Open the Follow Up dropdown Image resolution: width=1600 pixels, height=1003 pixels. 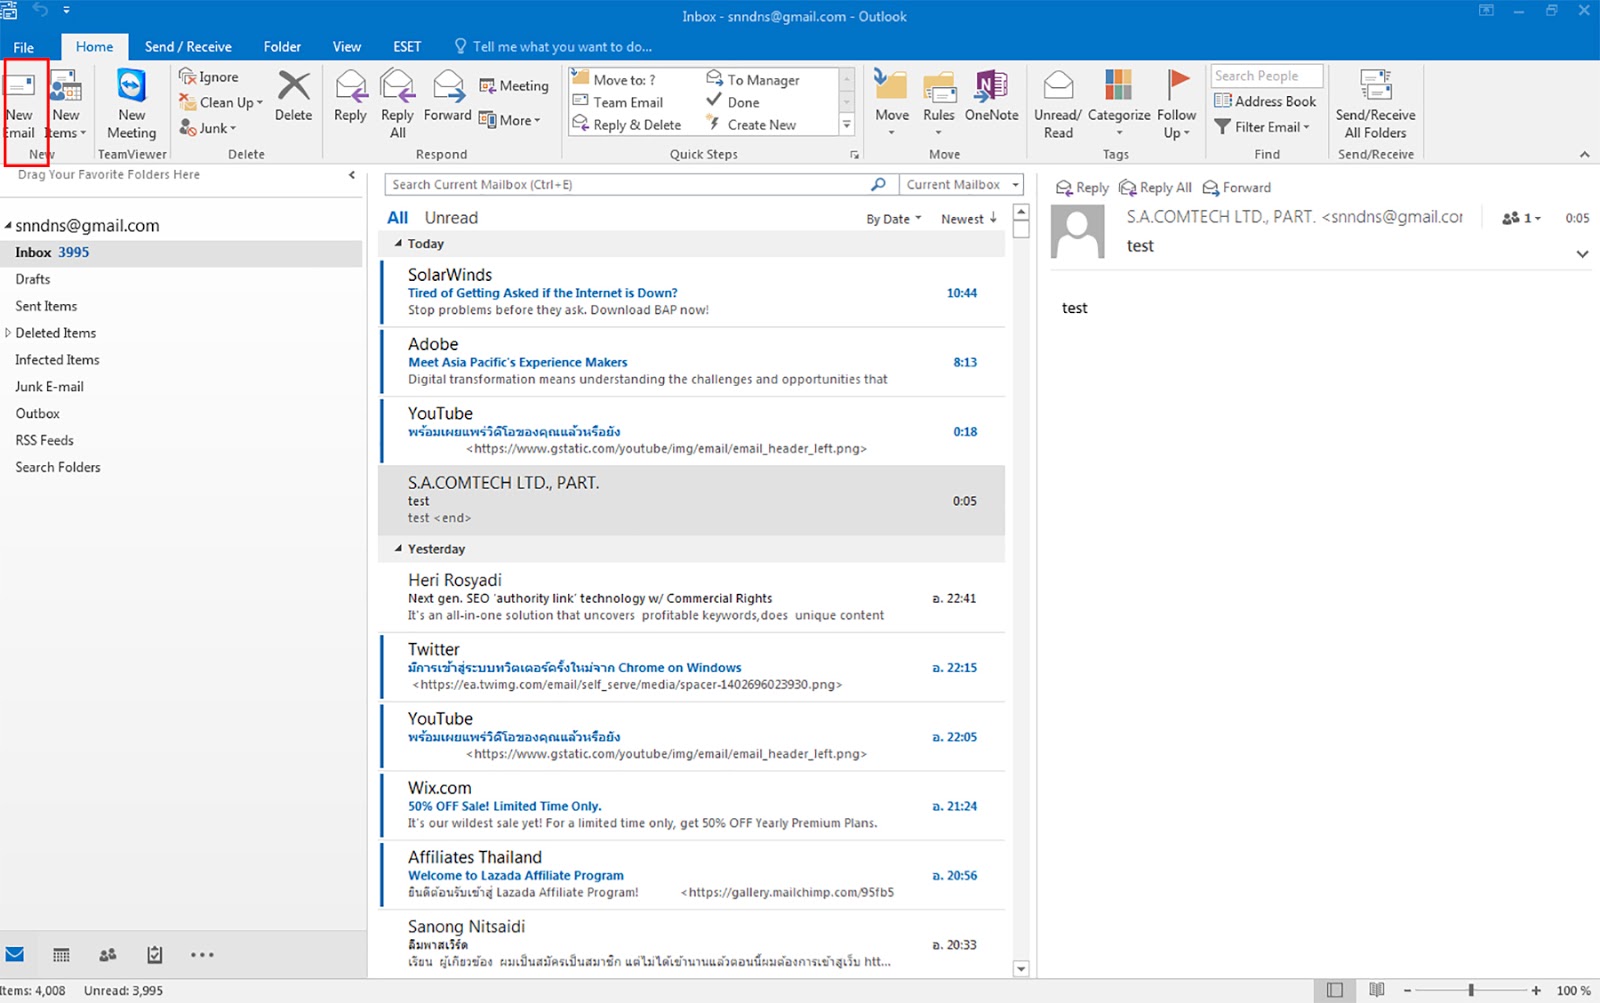coord(1177,104)
